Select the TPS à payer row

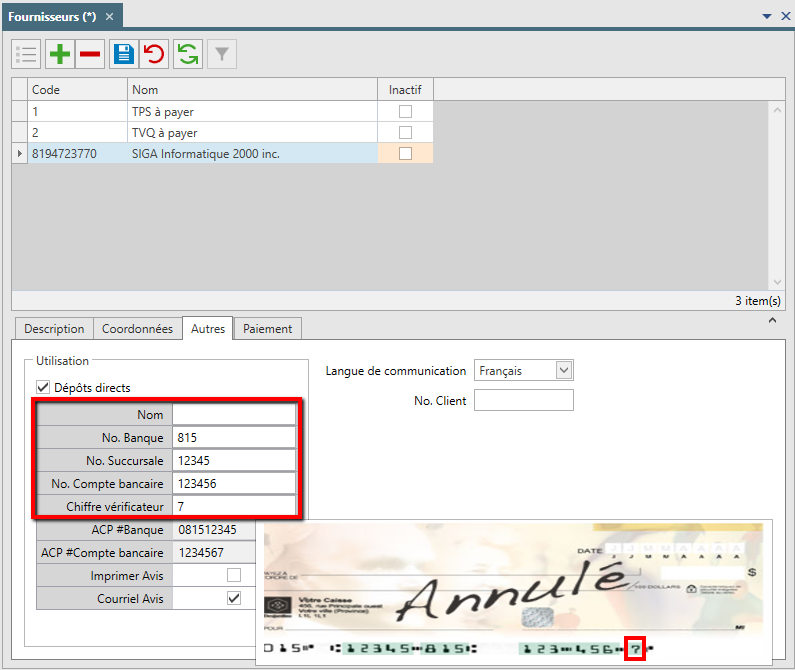223,112
